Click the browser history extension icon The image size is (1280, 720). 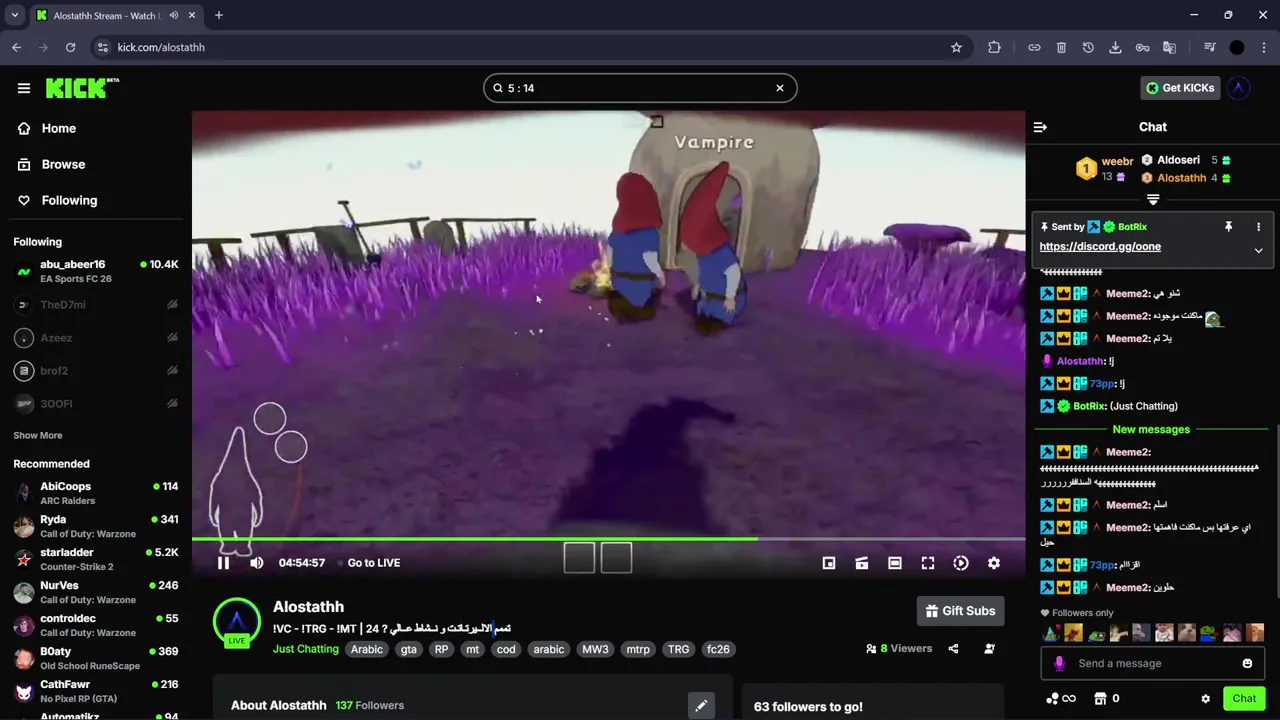tap(1088, 47)
